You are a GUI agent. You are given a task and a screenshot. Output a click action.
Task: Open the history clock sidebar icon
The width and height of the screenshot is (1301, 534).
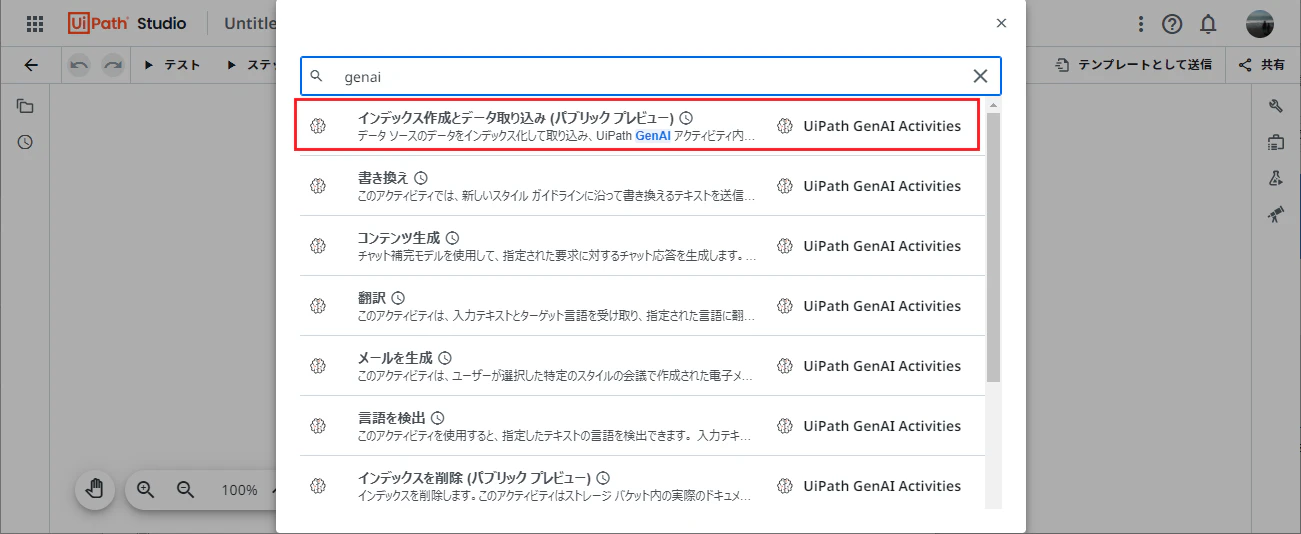pos(25,142)
